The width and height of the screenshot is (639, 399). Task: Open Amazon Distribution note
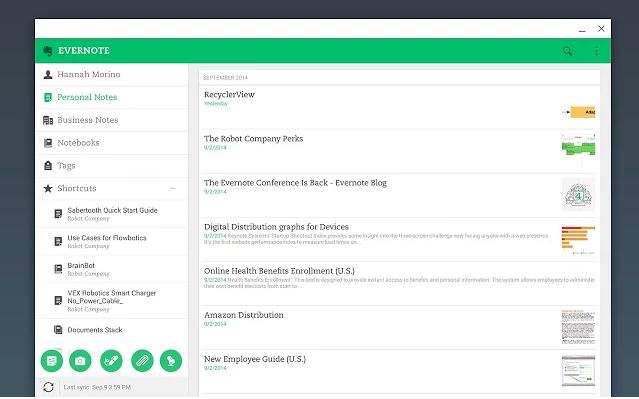(399, 327)
